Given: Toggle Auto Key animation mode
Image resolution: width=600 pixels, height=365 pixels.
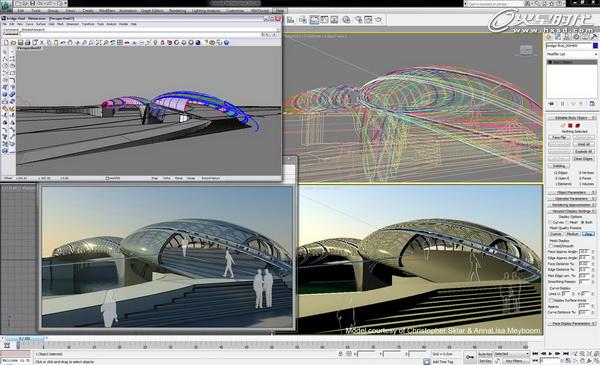Looking at the screenshot, I should [485, 354].
